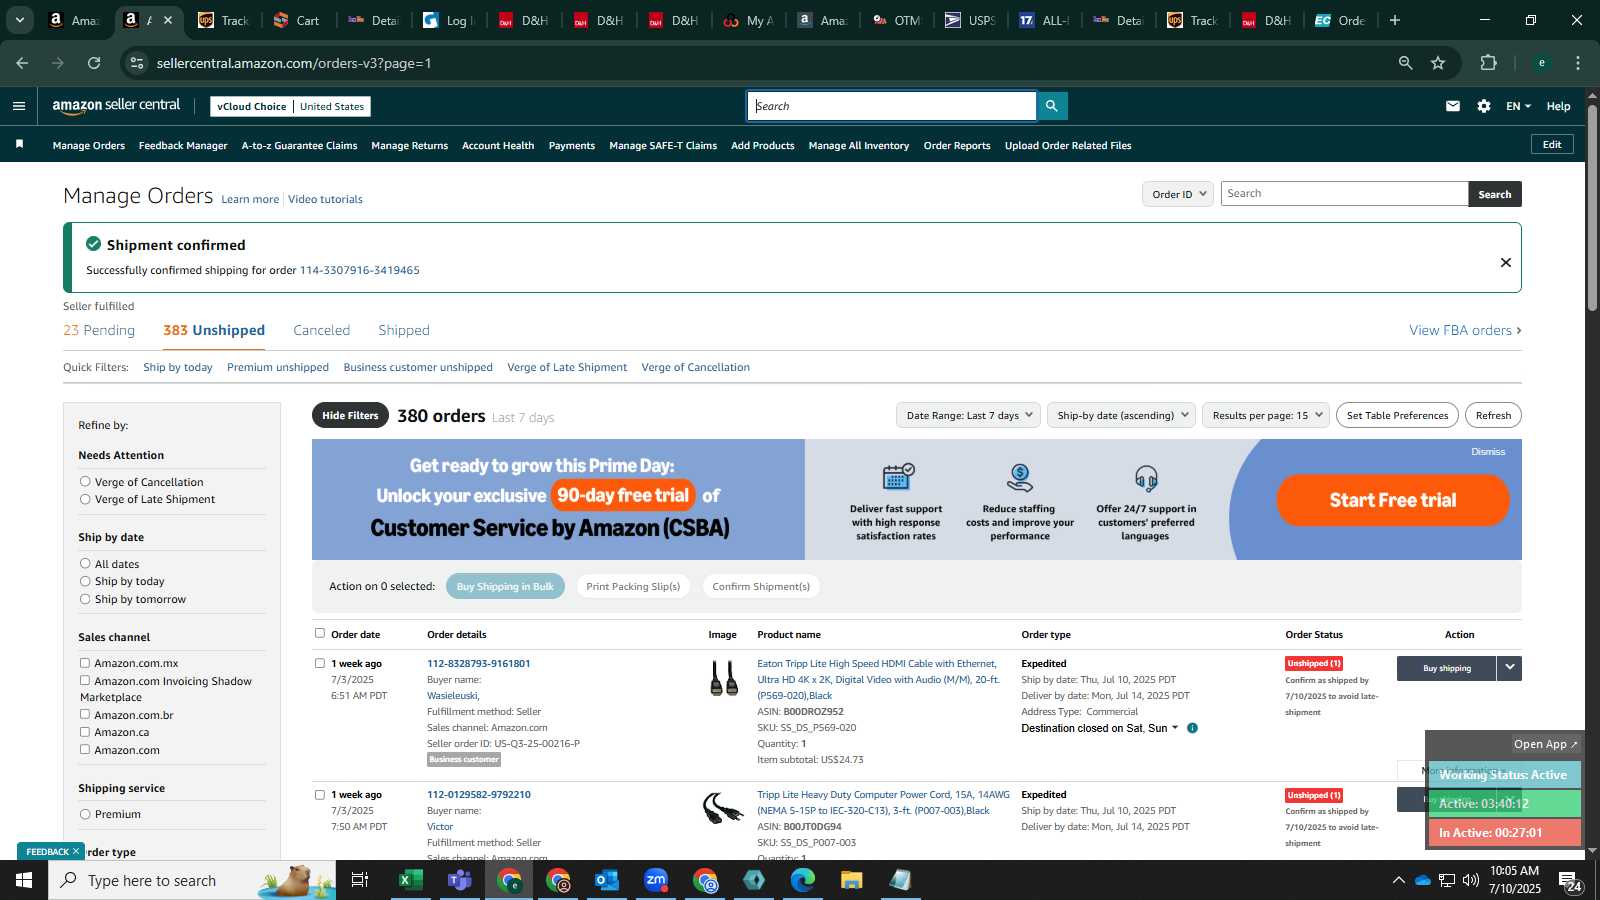1600x900 pixels.
Task: Close the Shipment confirmed banner
Action: tap(1505, 262)
